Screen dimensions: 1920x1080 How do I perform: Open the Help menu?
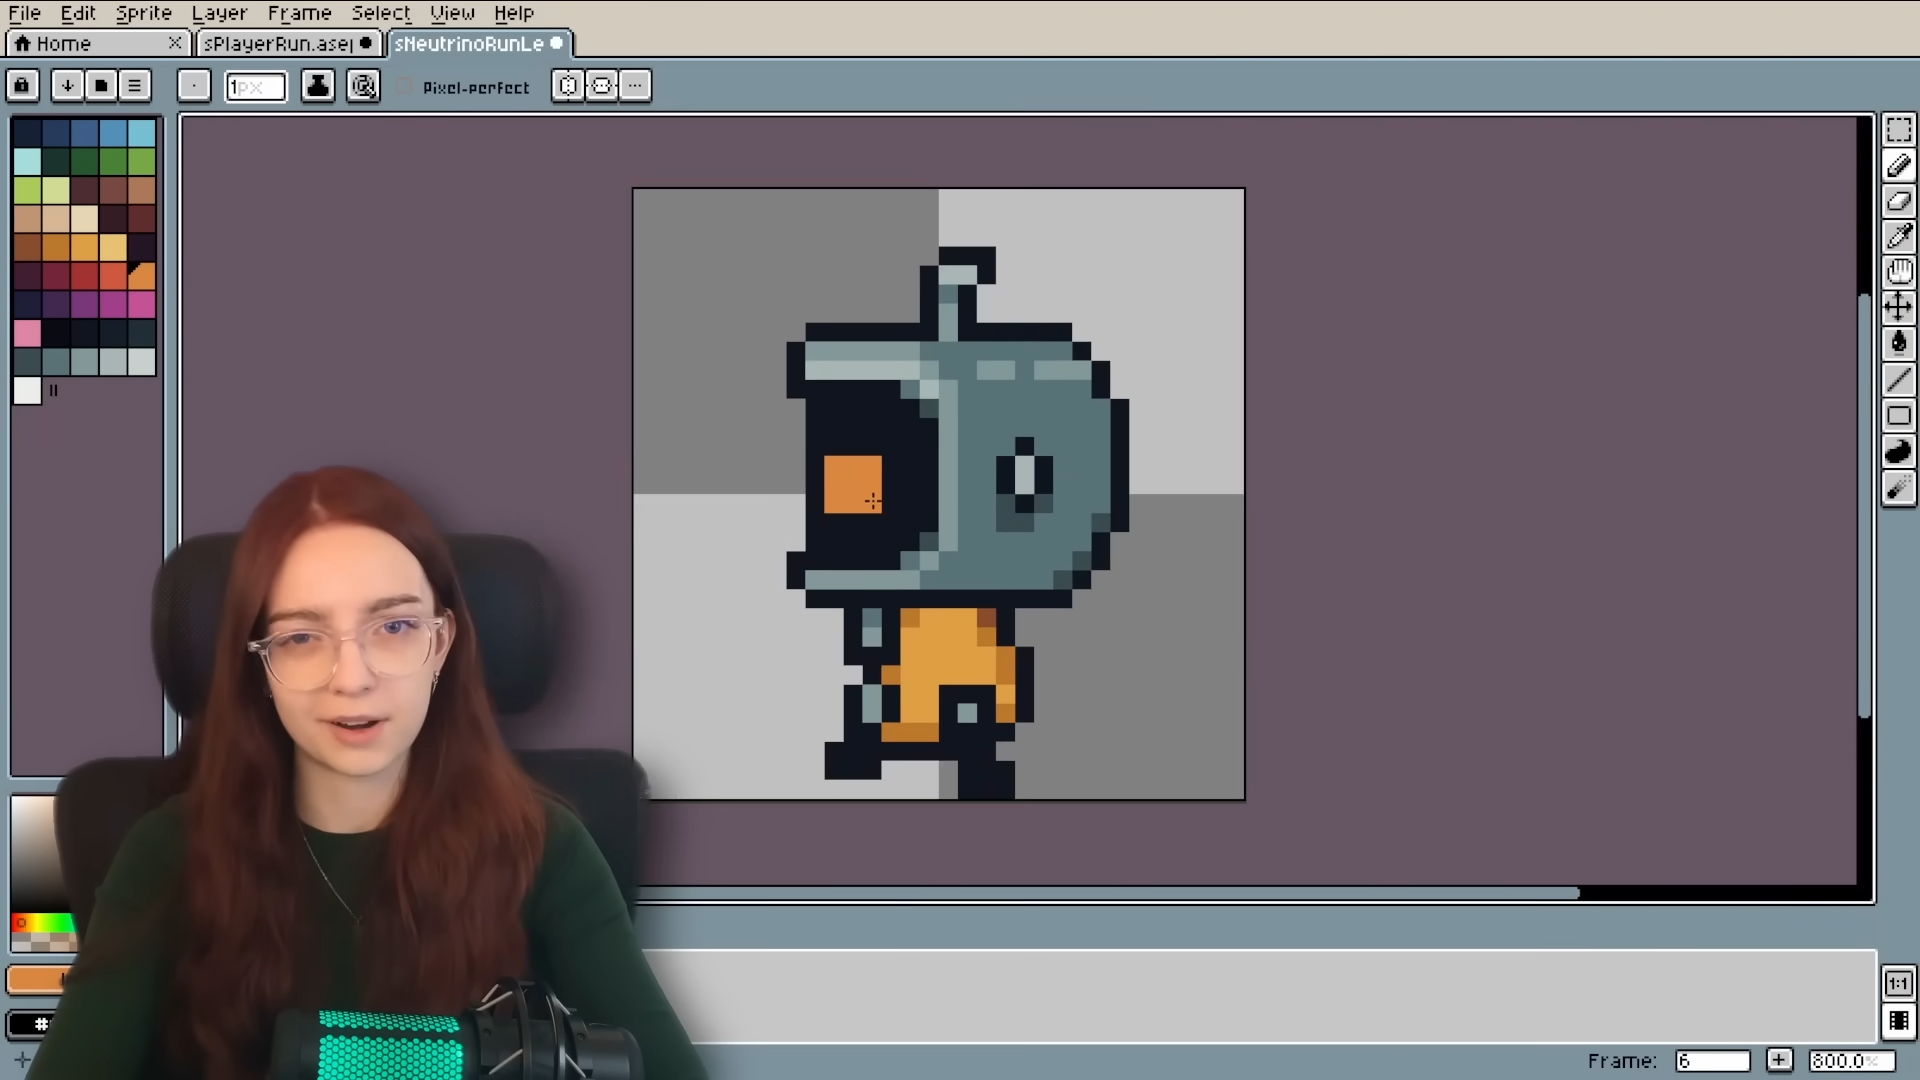point(514,13)
